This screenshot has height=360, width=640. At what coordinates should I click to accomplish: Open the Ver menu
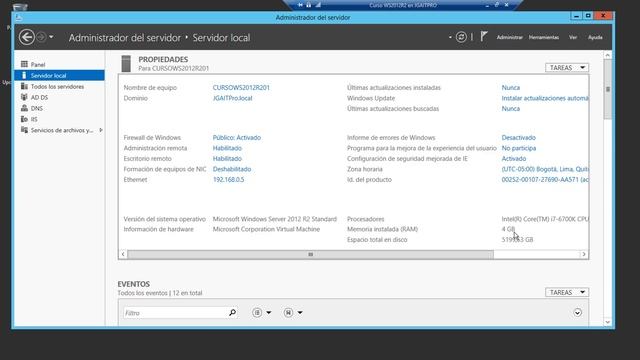(x=573, y=37)
